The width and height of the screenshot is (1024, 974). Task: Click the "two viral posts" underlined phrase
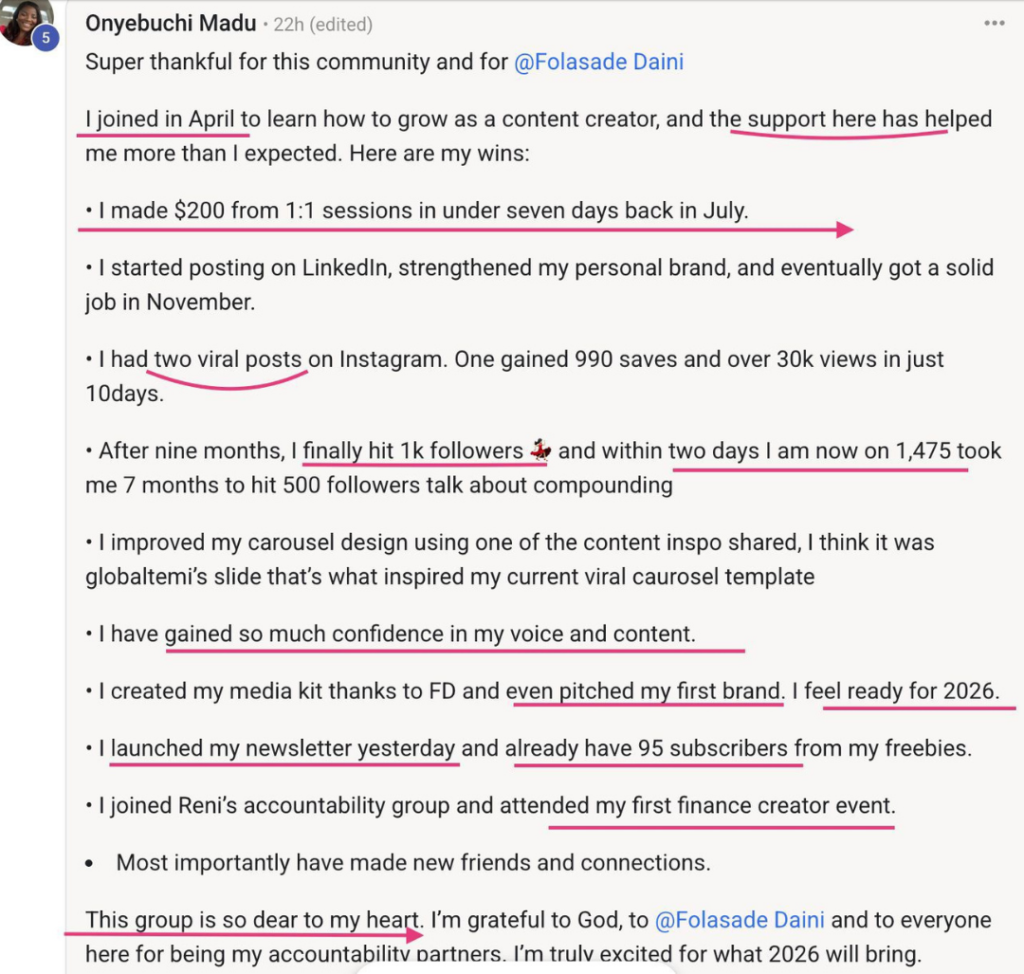(x=229, y=359)
